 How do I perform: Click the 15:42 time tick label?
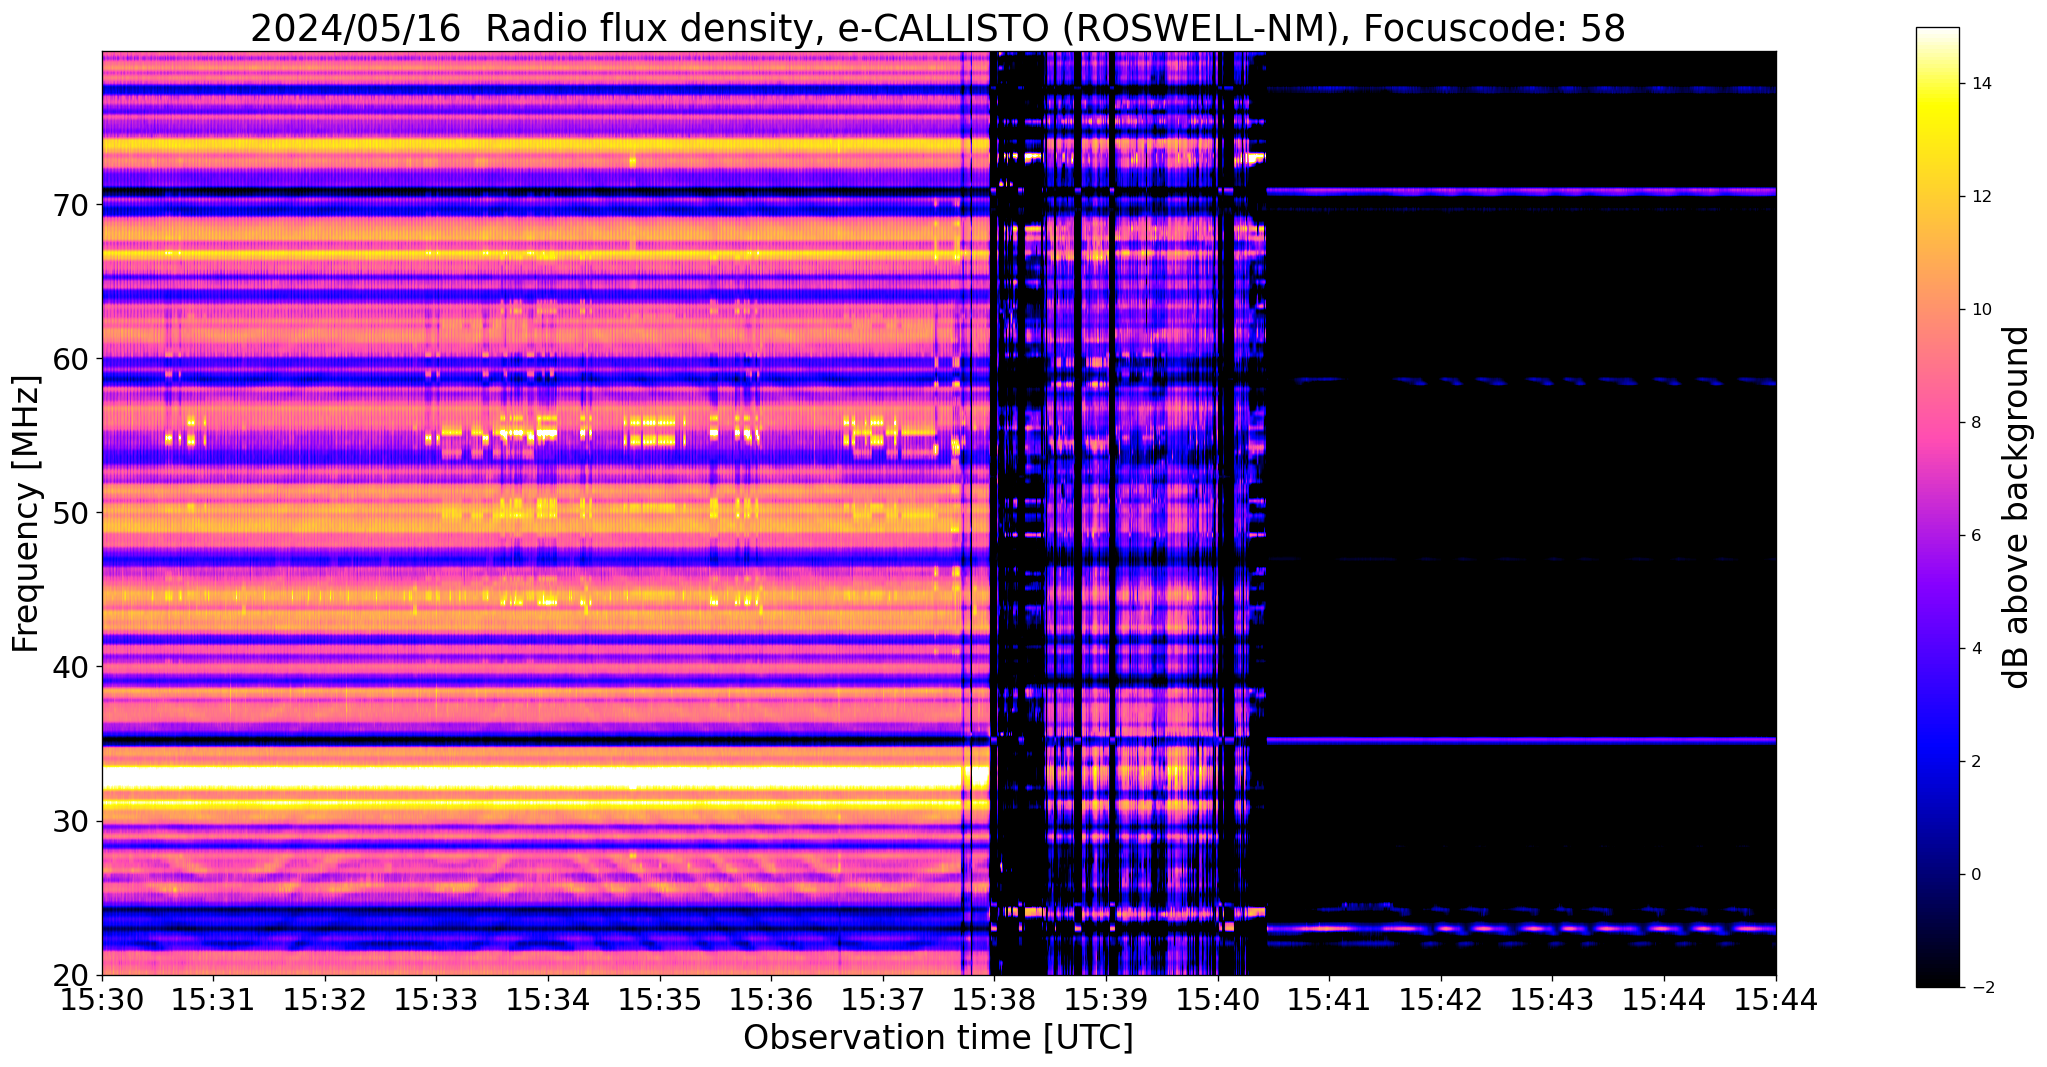(1441, 999)
